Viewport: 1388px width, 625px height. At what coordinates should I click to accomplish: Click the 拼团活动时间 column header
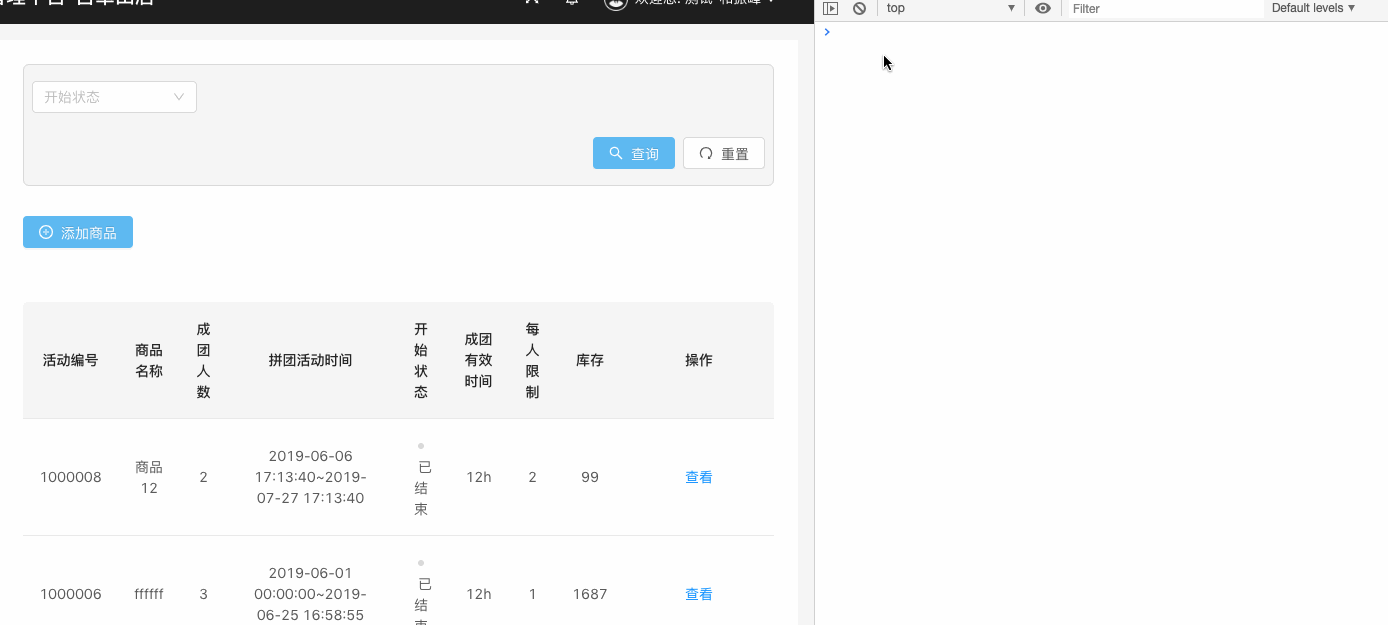pos(310,360)
